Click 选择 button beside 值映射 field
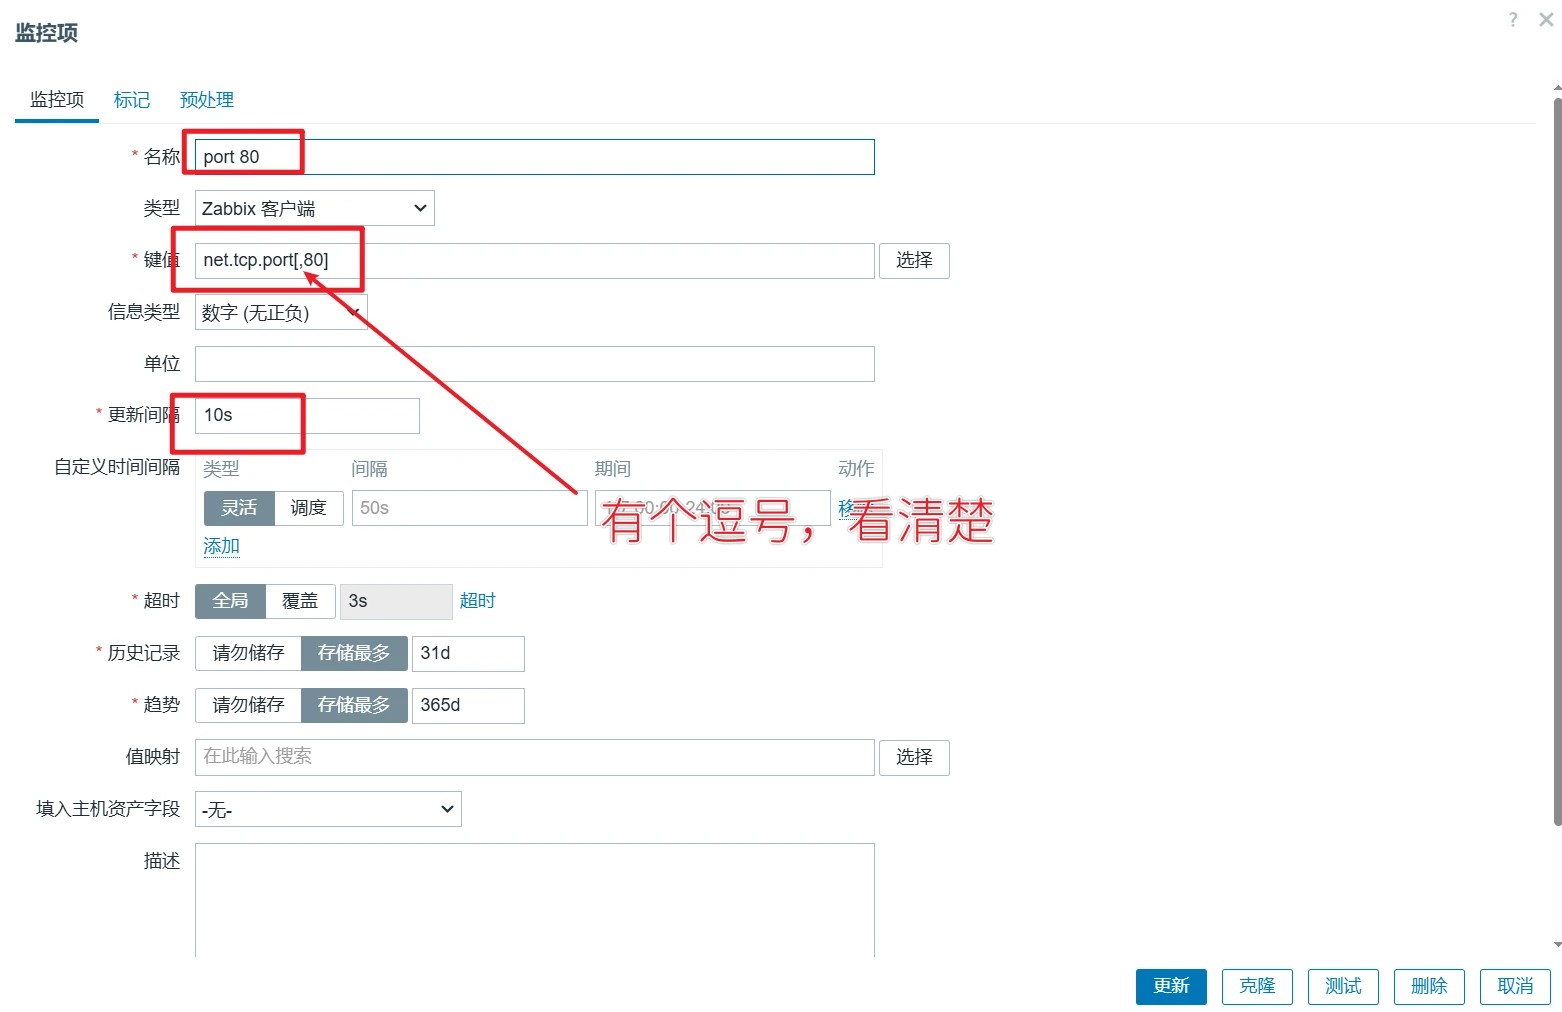1562x1012 pixels. point(913,757)
